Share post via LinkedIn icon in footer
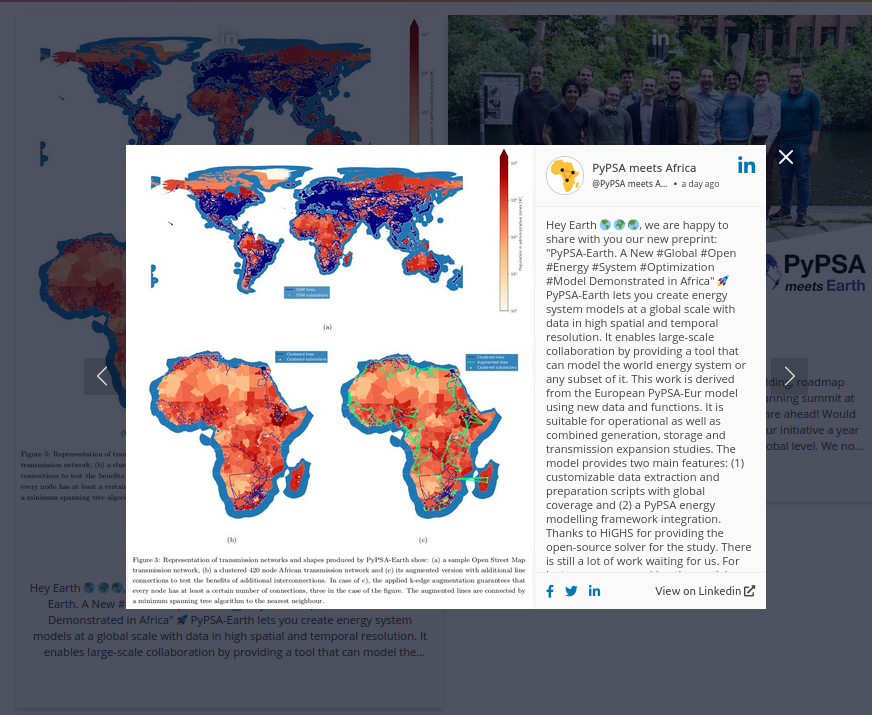 [x=594, y=591]
